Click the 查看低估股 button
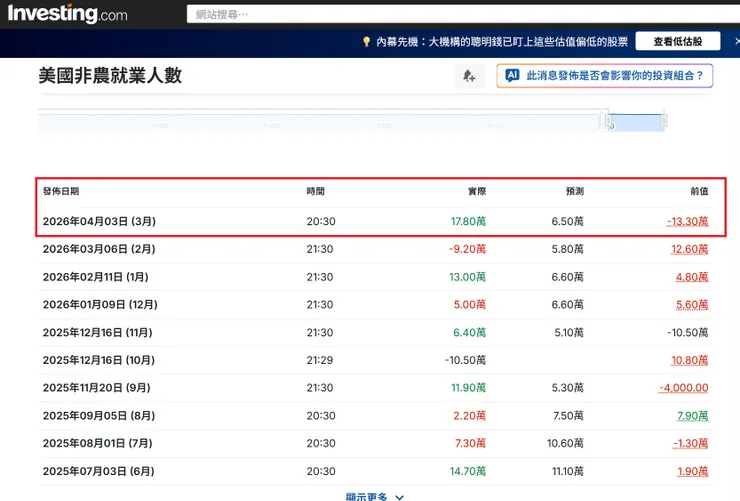740x501 pixels. click(678, 42)
